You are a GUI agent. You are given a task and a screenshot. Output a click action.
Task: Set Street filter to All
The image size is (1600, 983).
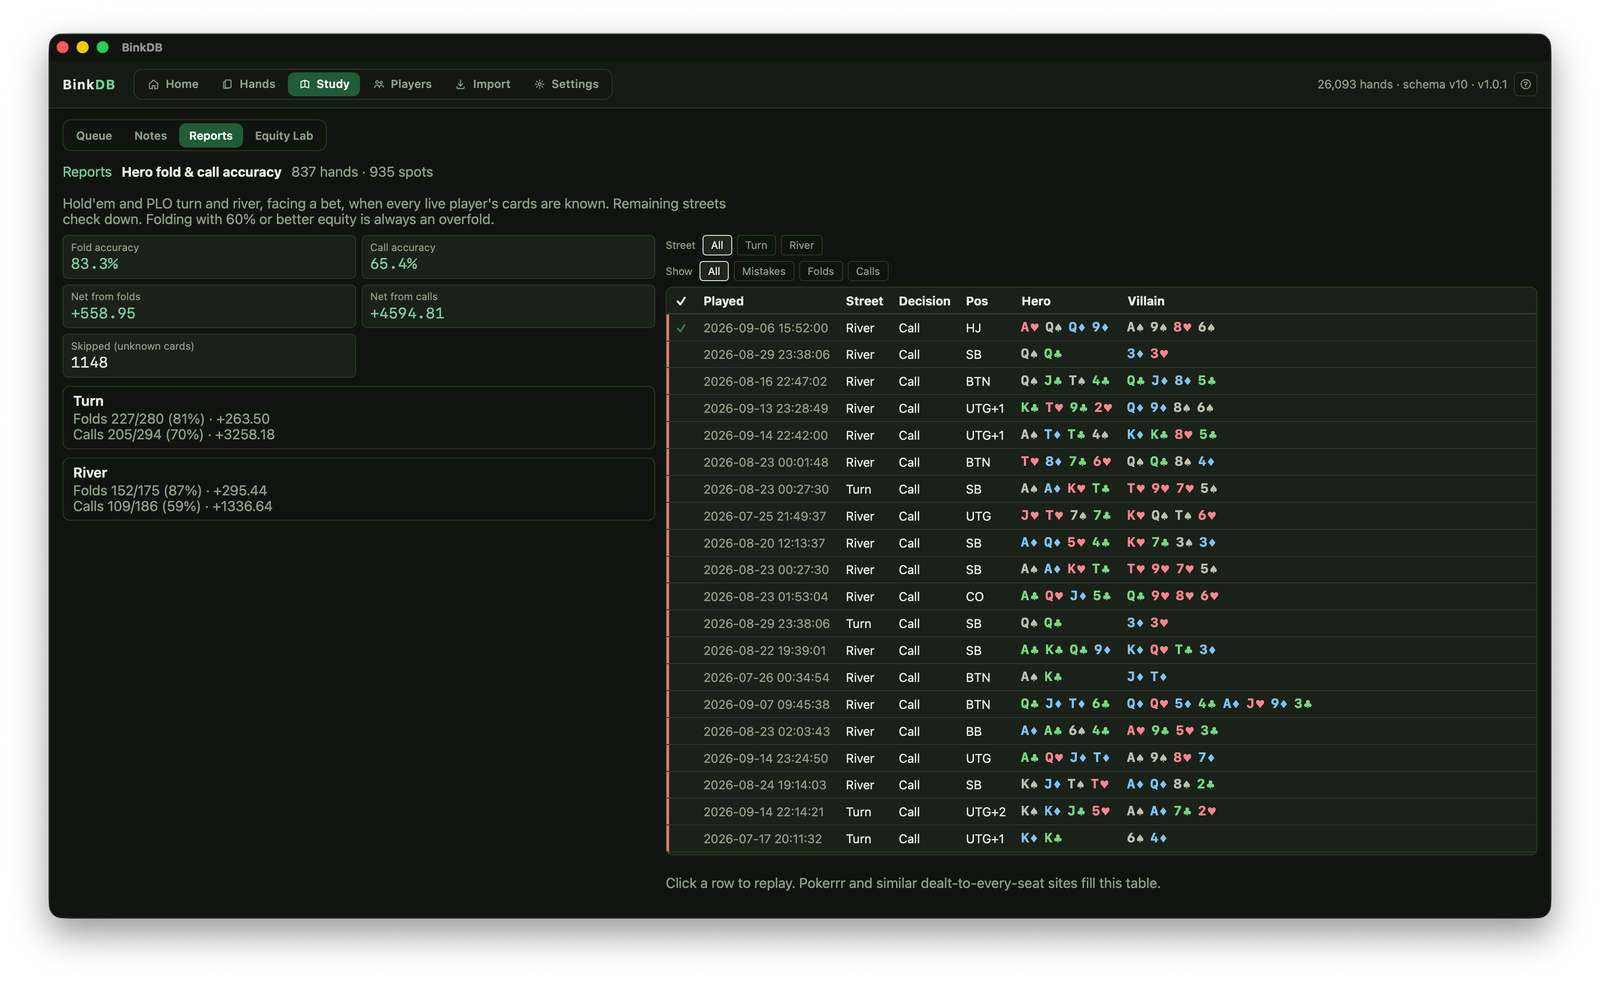(717, 245)
